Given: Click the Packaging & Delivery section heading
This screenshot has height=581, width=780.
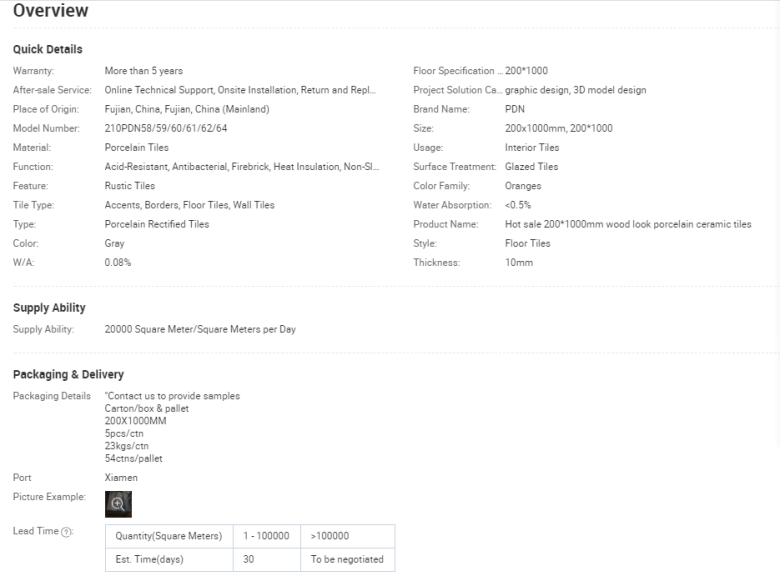Looking at the screenshot, I should point(68,374).
